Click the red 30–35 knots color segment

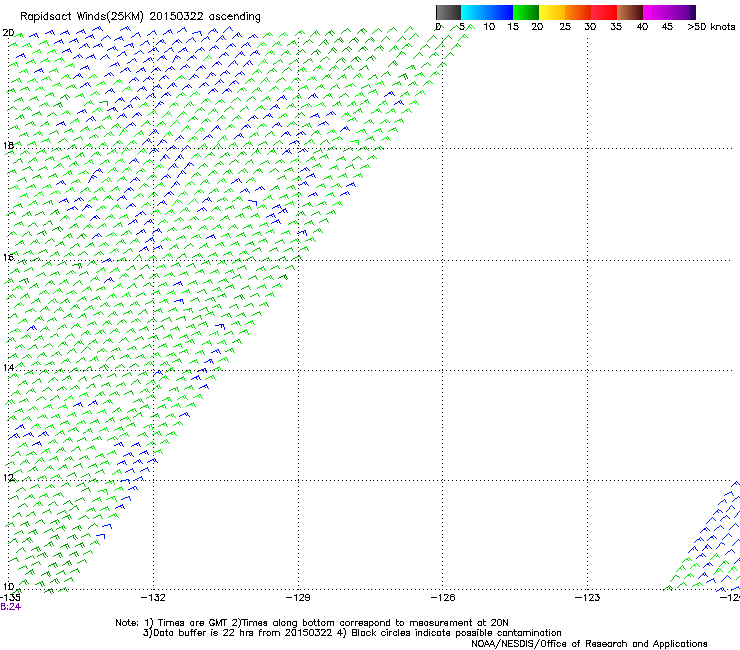(604, 12)
